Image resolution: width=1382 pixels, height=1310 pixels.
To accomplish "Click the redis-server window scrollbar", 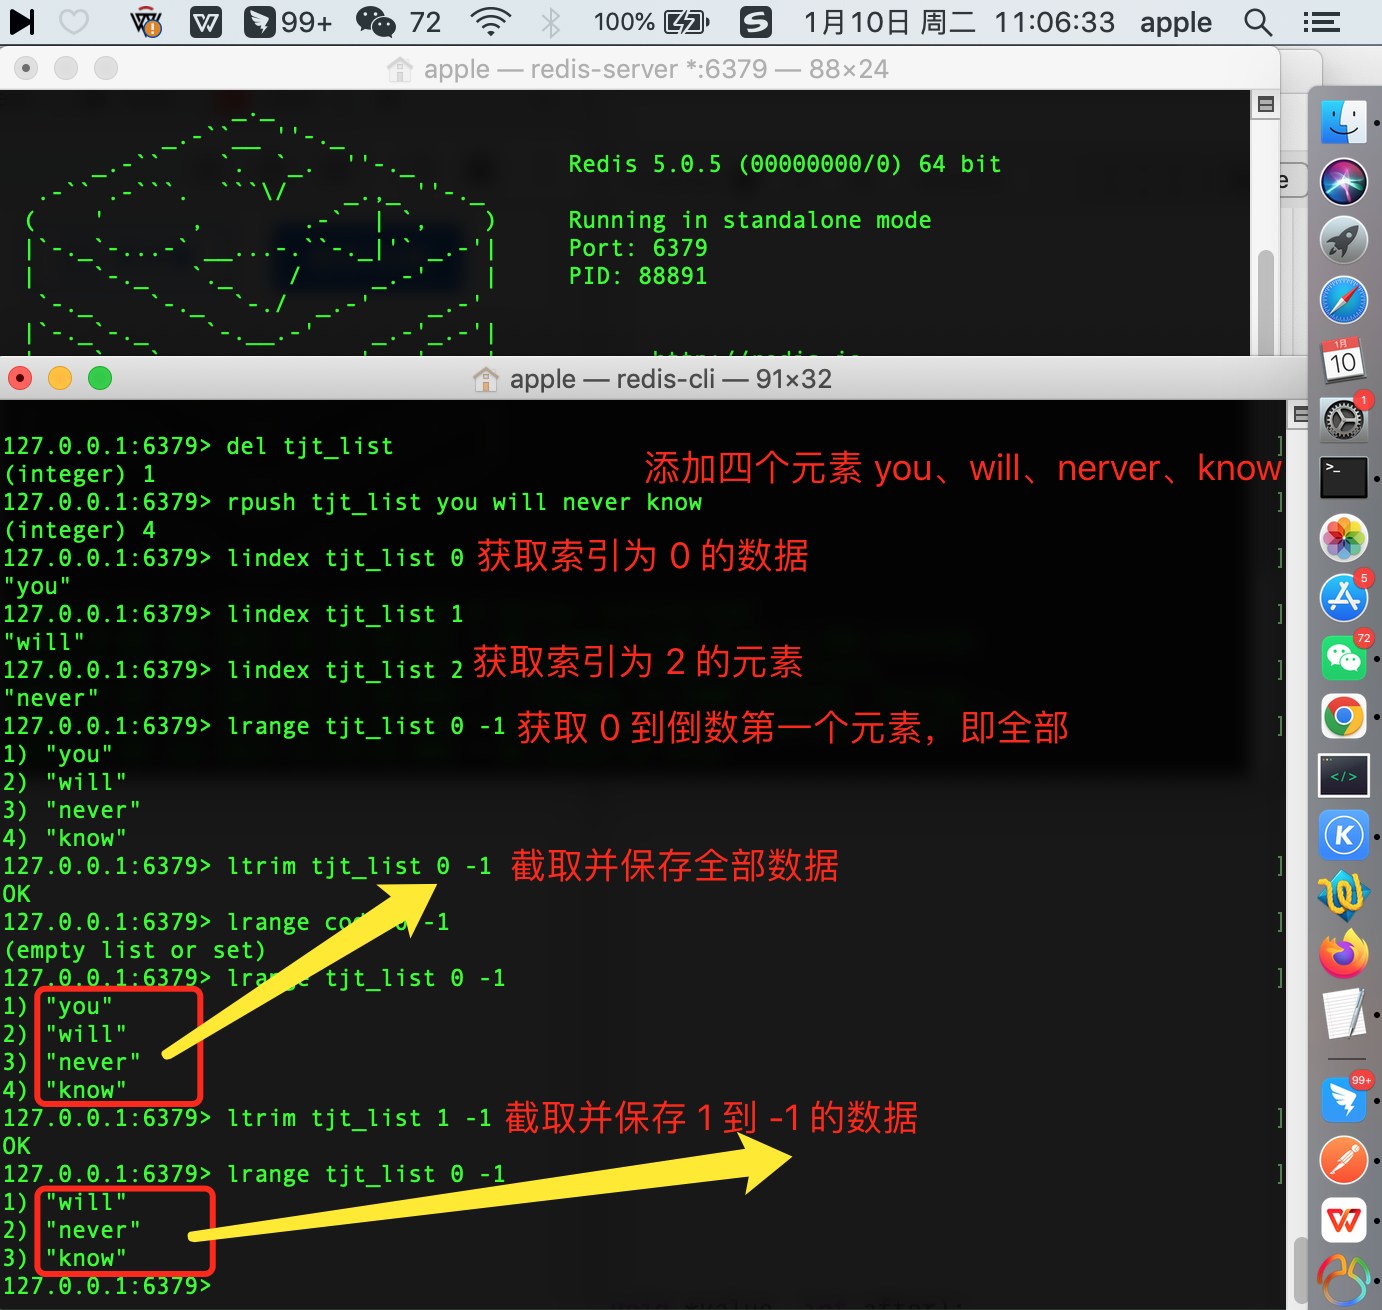I will coord(1266,300).
